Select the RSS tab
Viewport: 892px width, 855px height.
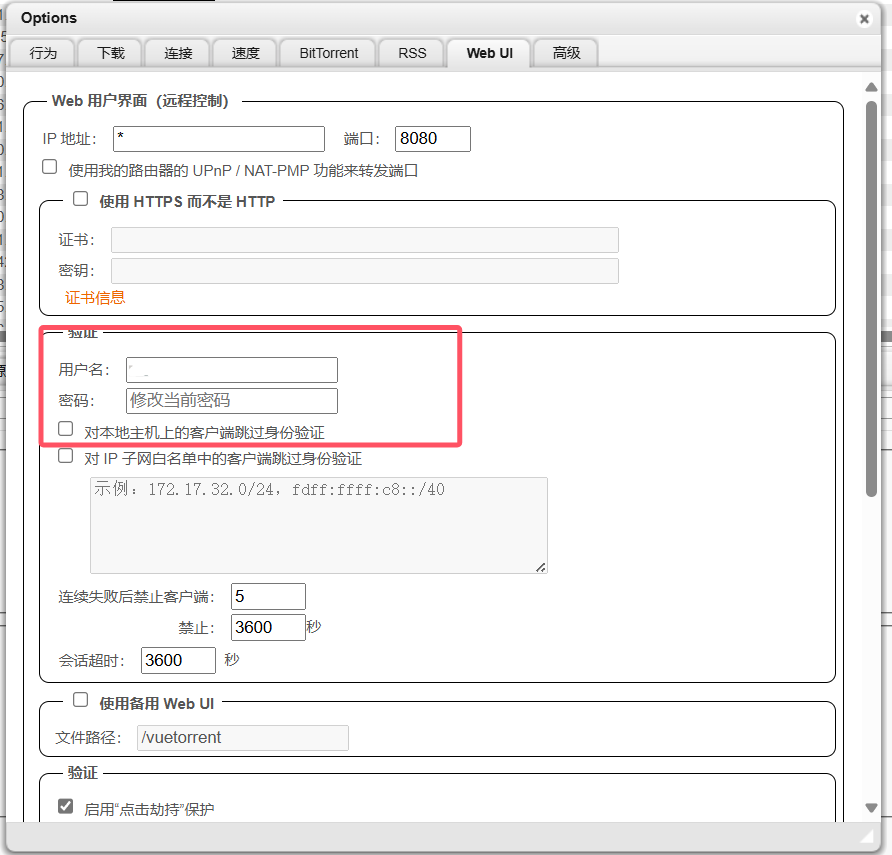pos(412,53)
